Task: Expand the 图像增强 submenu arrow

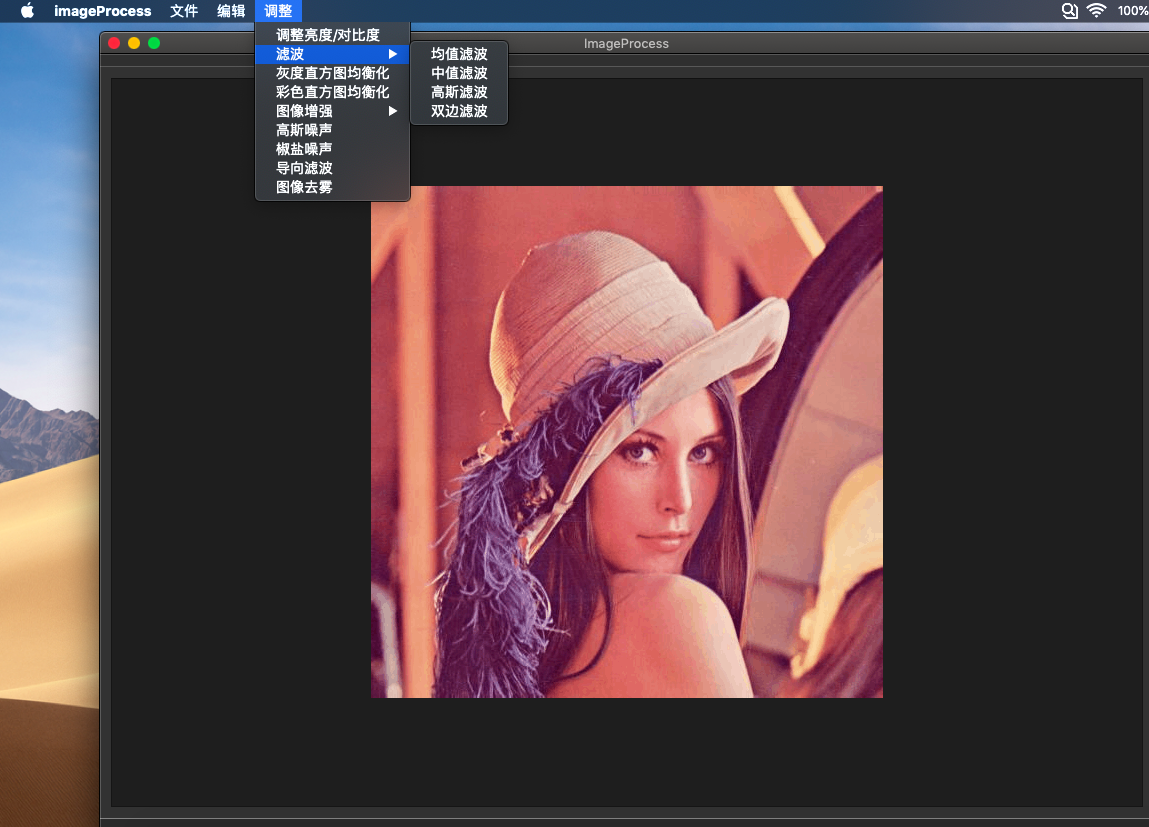Action: 393,111
